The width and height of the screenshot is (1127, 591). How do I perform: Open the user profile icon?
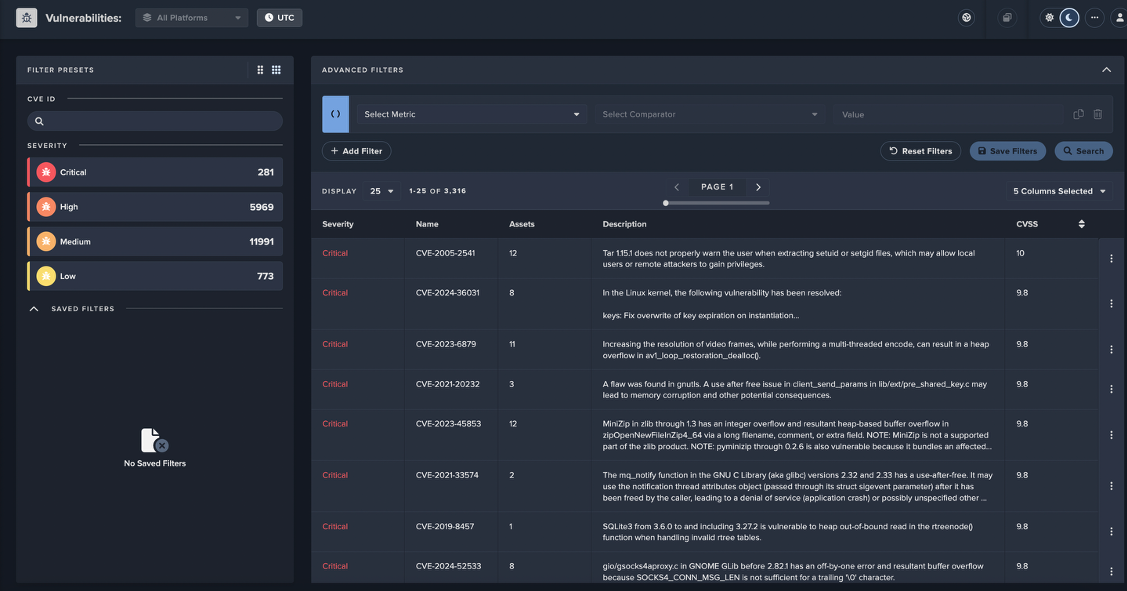1120,17
